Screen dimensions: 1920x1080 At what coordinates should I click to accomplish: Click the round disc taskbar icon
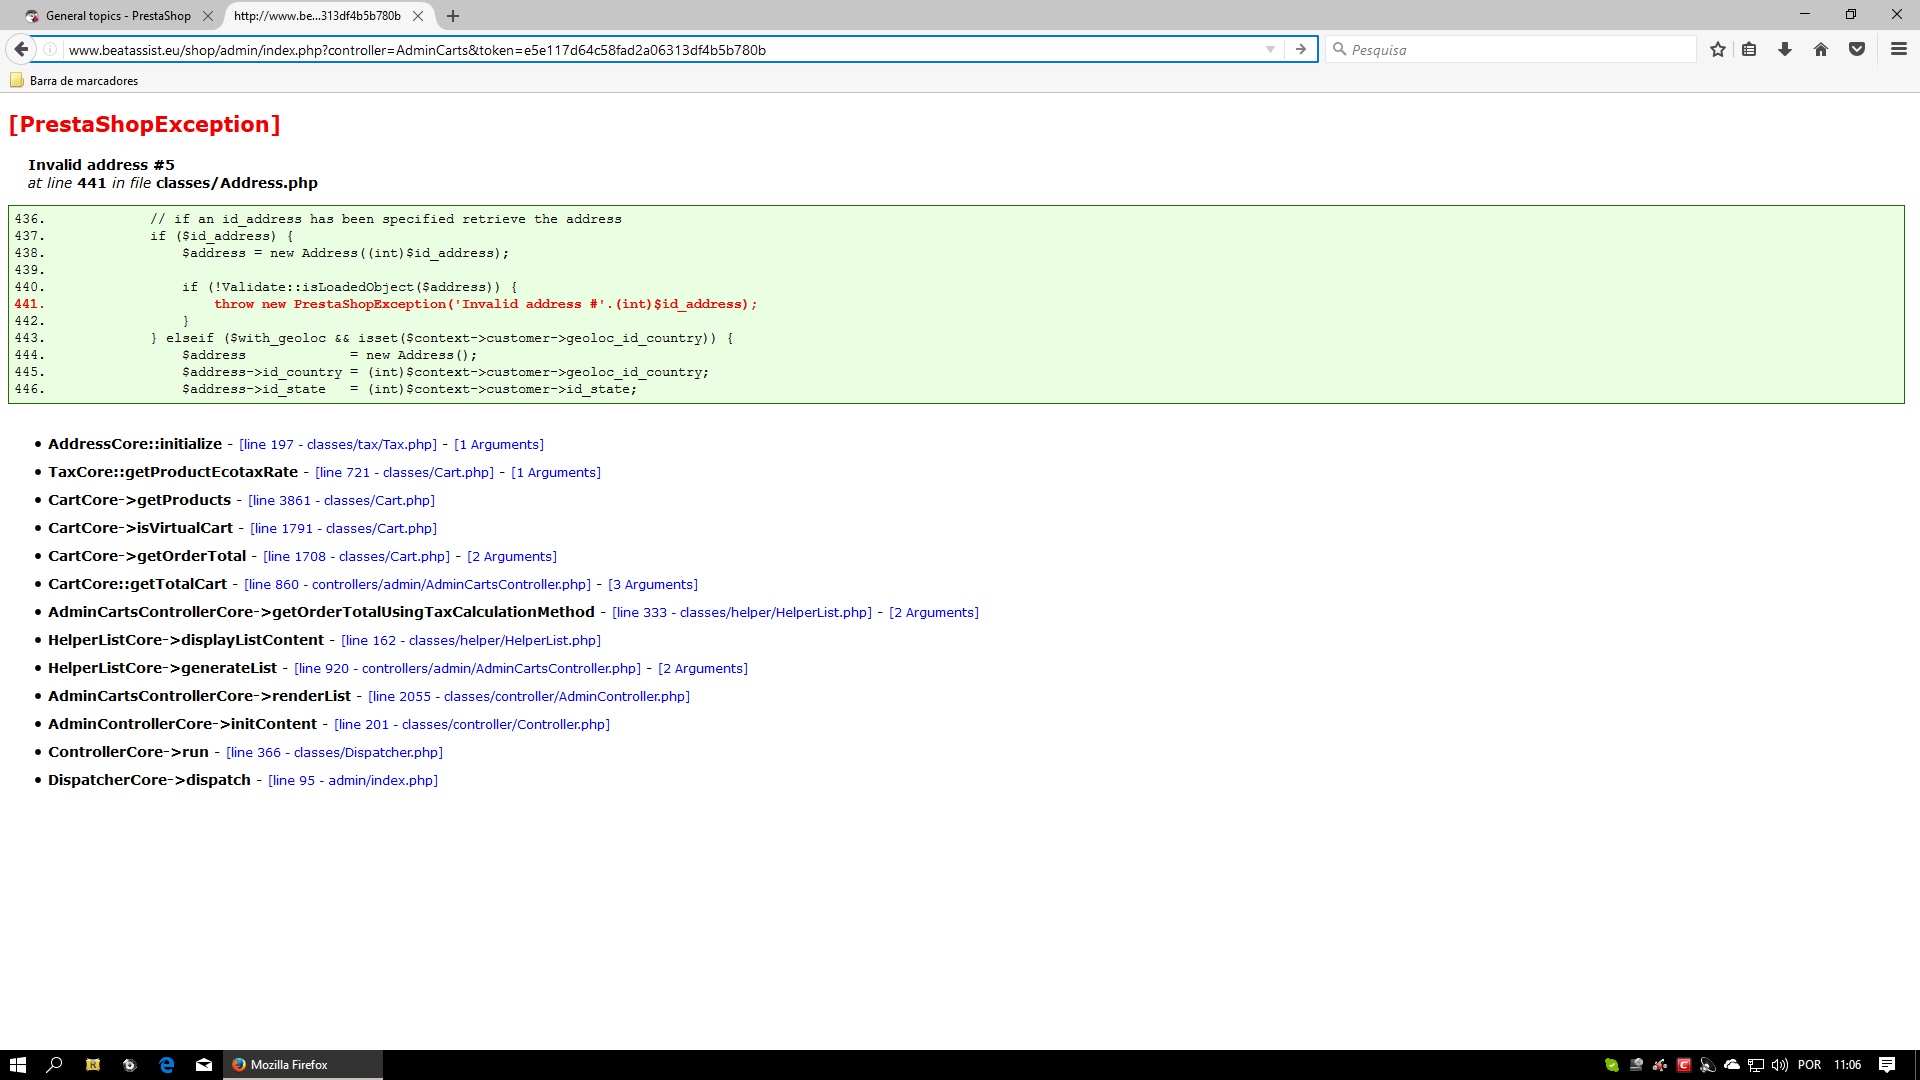129,1065
